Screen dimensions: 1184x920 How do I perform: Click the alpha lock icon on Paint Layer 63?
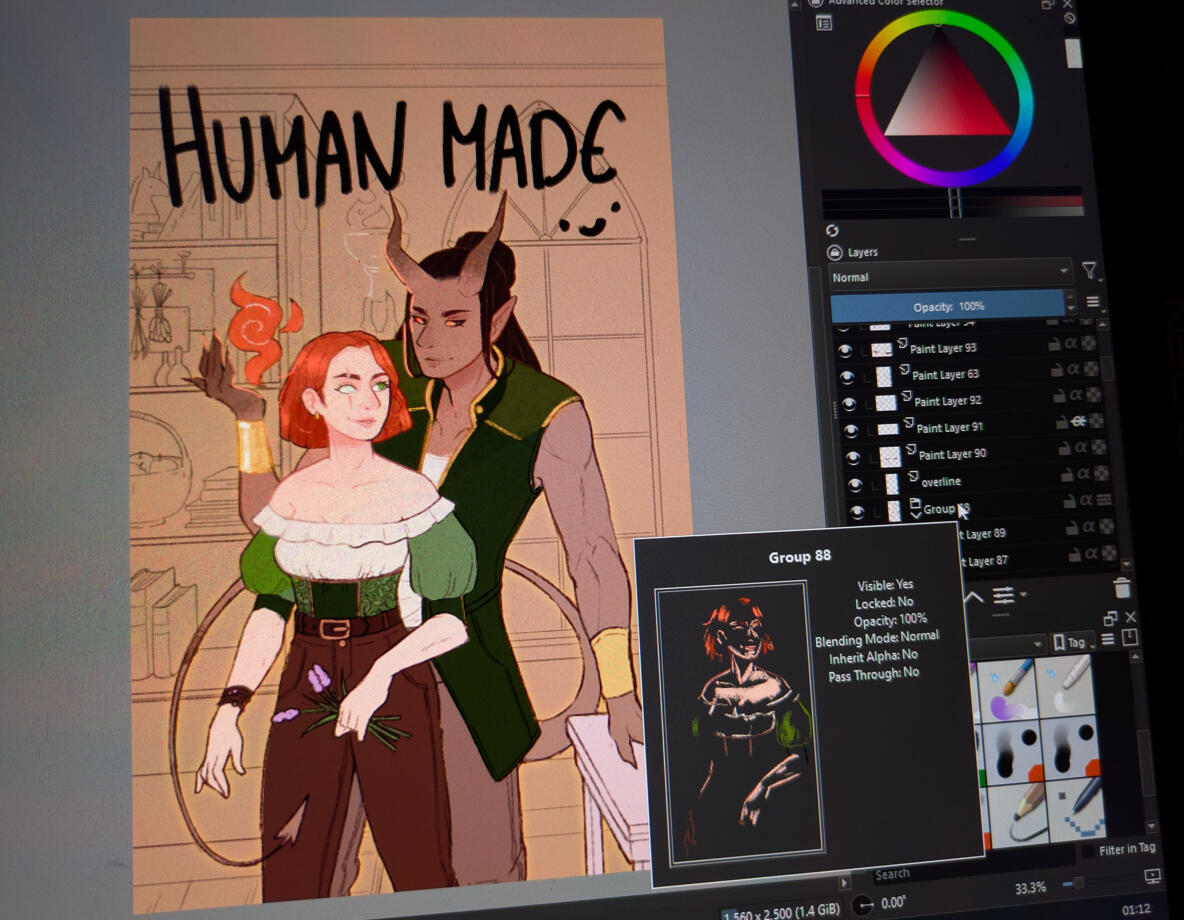pos(1073,370)
